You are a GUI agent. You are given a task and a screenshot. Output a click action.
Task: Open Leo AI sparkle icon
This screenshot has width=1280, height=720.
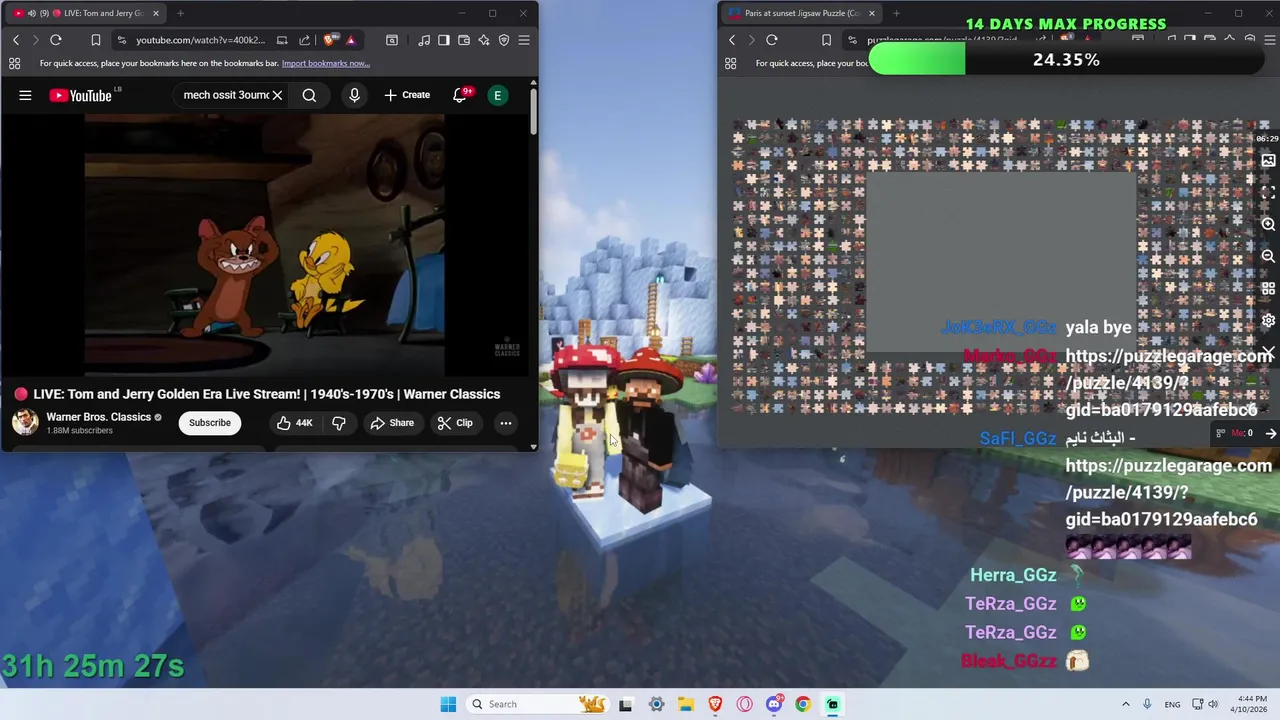[x=484, y=40]
